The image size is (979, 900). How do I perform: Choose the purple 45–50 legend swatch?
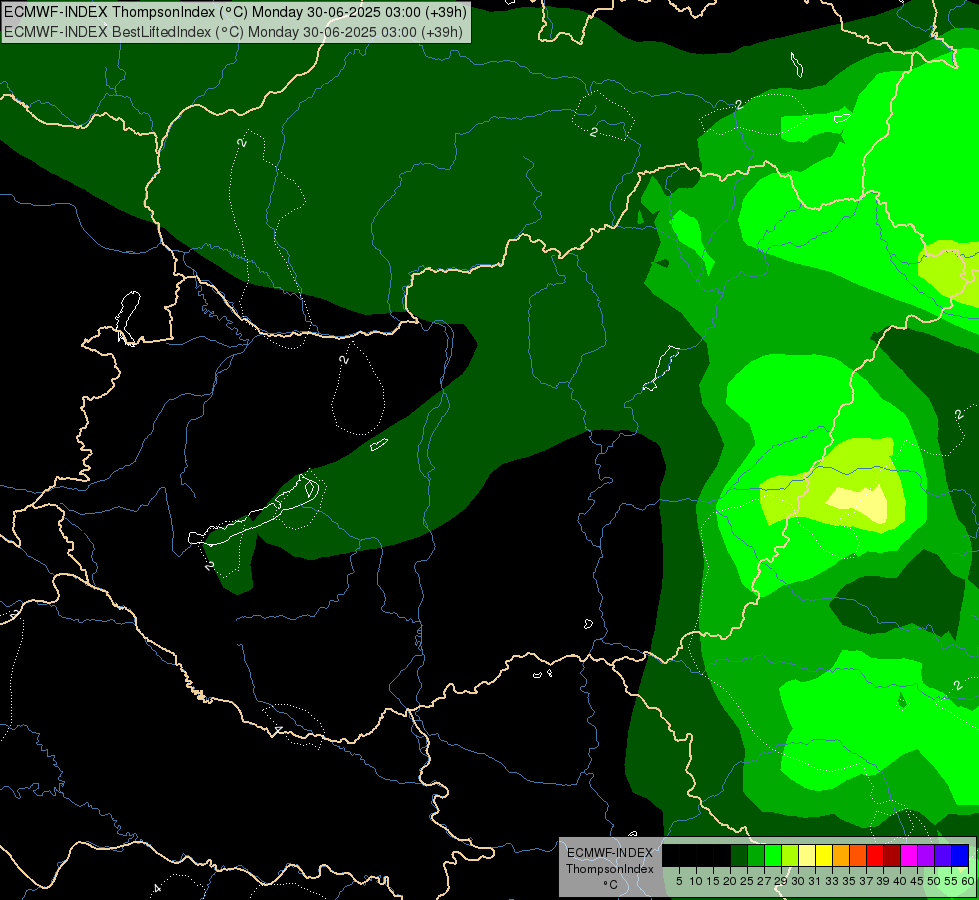click(x=926, y=856)
